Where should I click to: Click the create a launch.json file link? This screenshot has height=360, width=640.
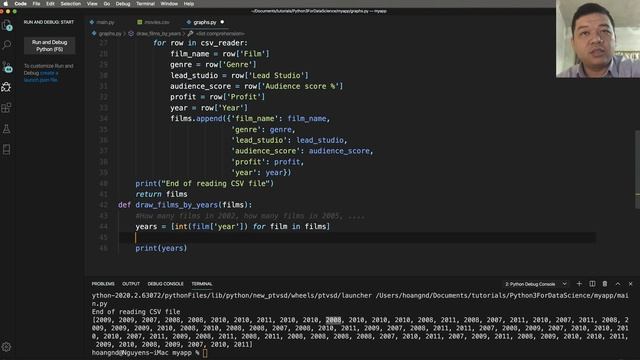tap(41, 76)
